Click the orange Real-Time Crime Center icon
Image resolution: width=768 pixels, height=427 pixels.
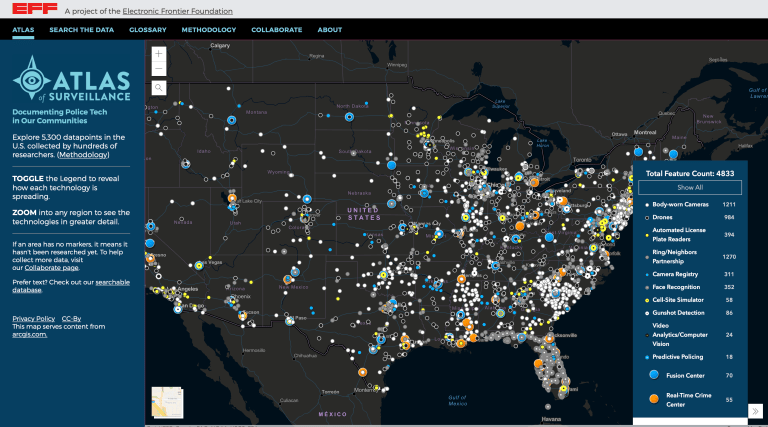coord(653,399)
